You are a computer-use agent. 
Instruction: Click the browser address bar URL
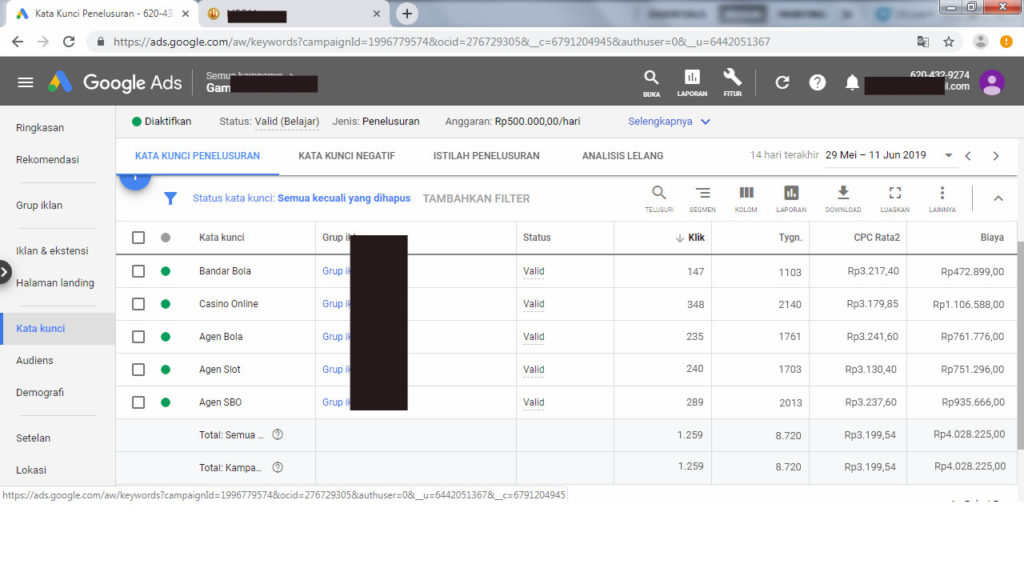click(x=441, y=42)
